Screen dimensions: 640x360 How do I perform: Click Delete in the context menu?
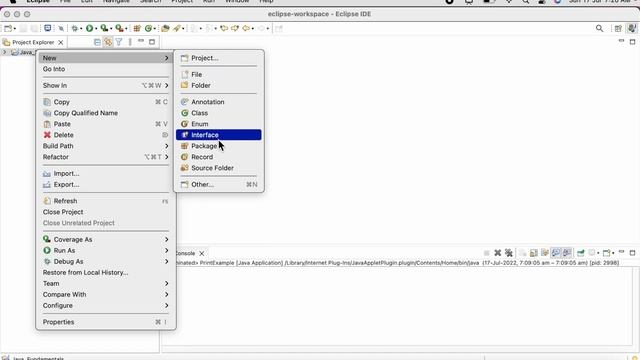105,135
